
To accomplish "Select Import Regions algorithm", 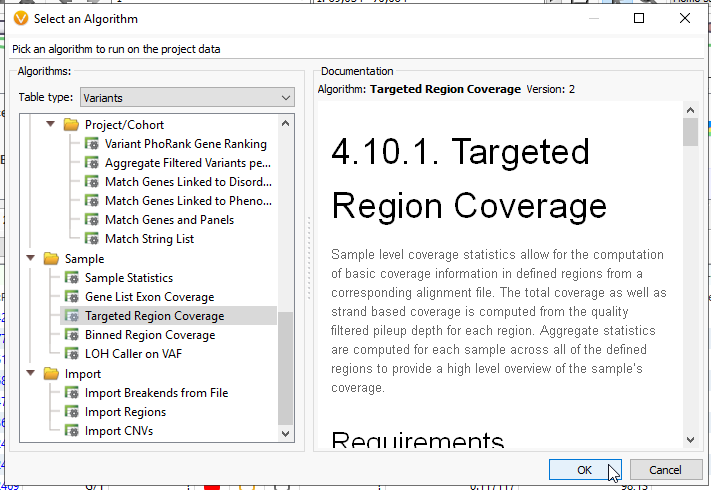I will (x=125, y=412).
